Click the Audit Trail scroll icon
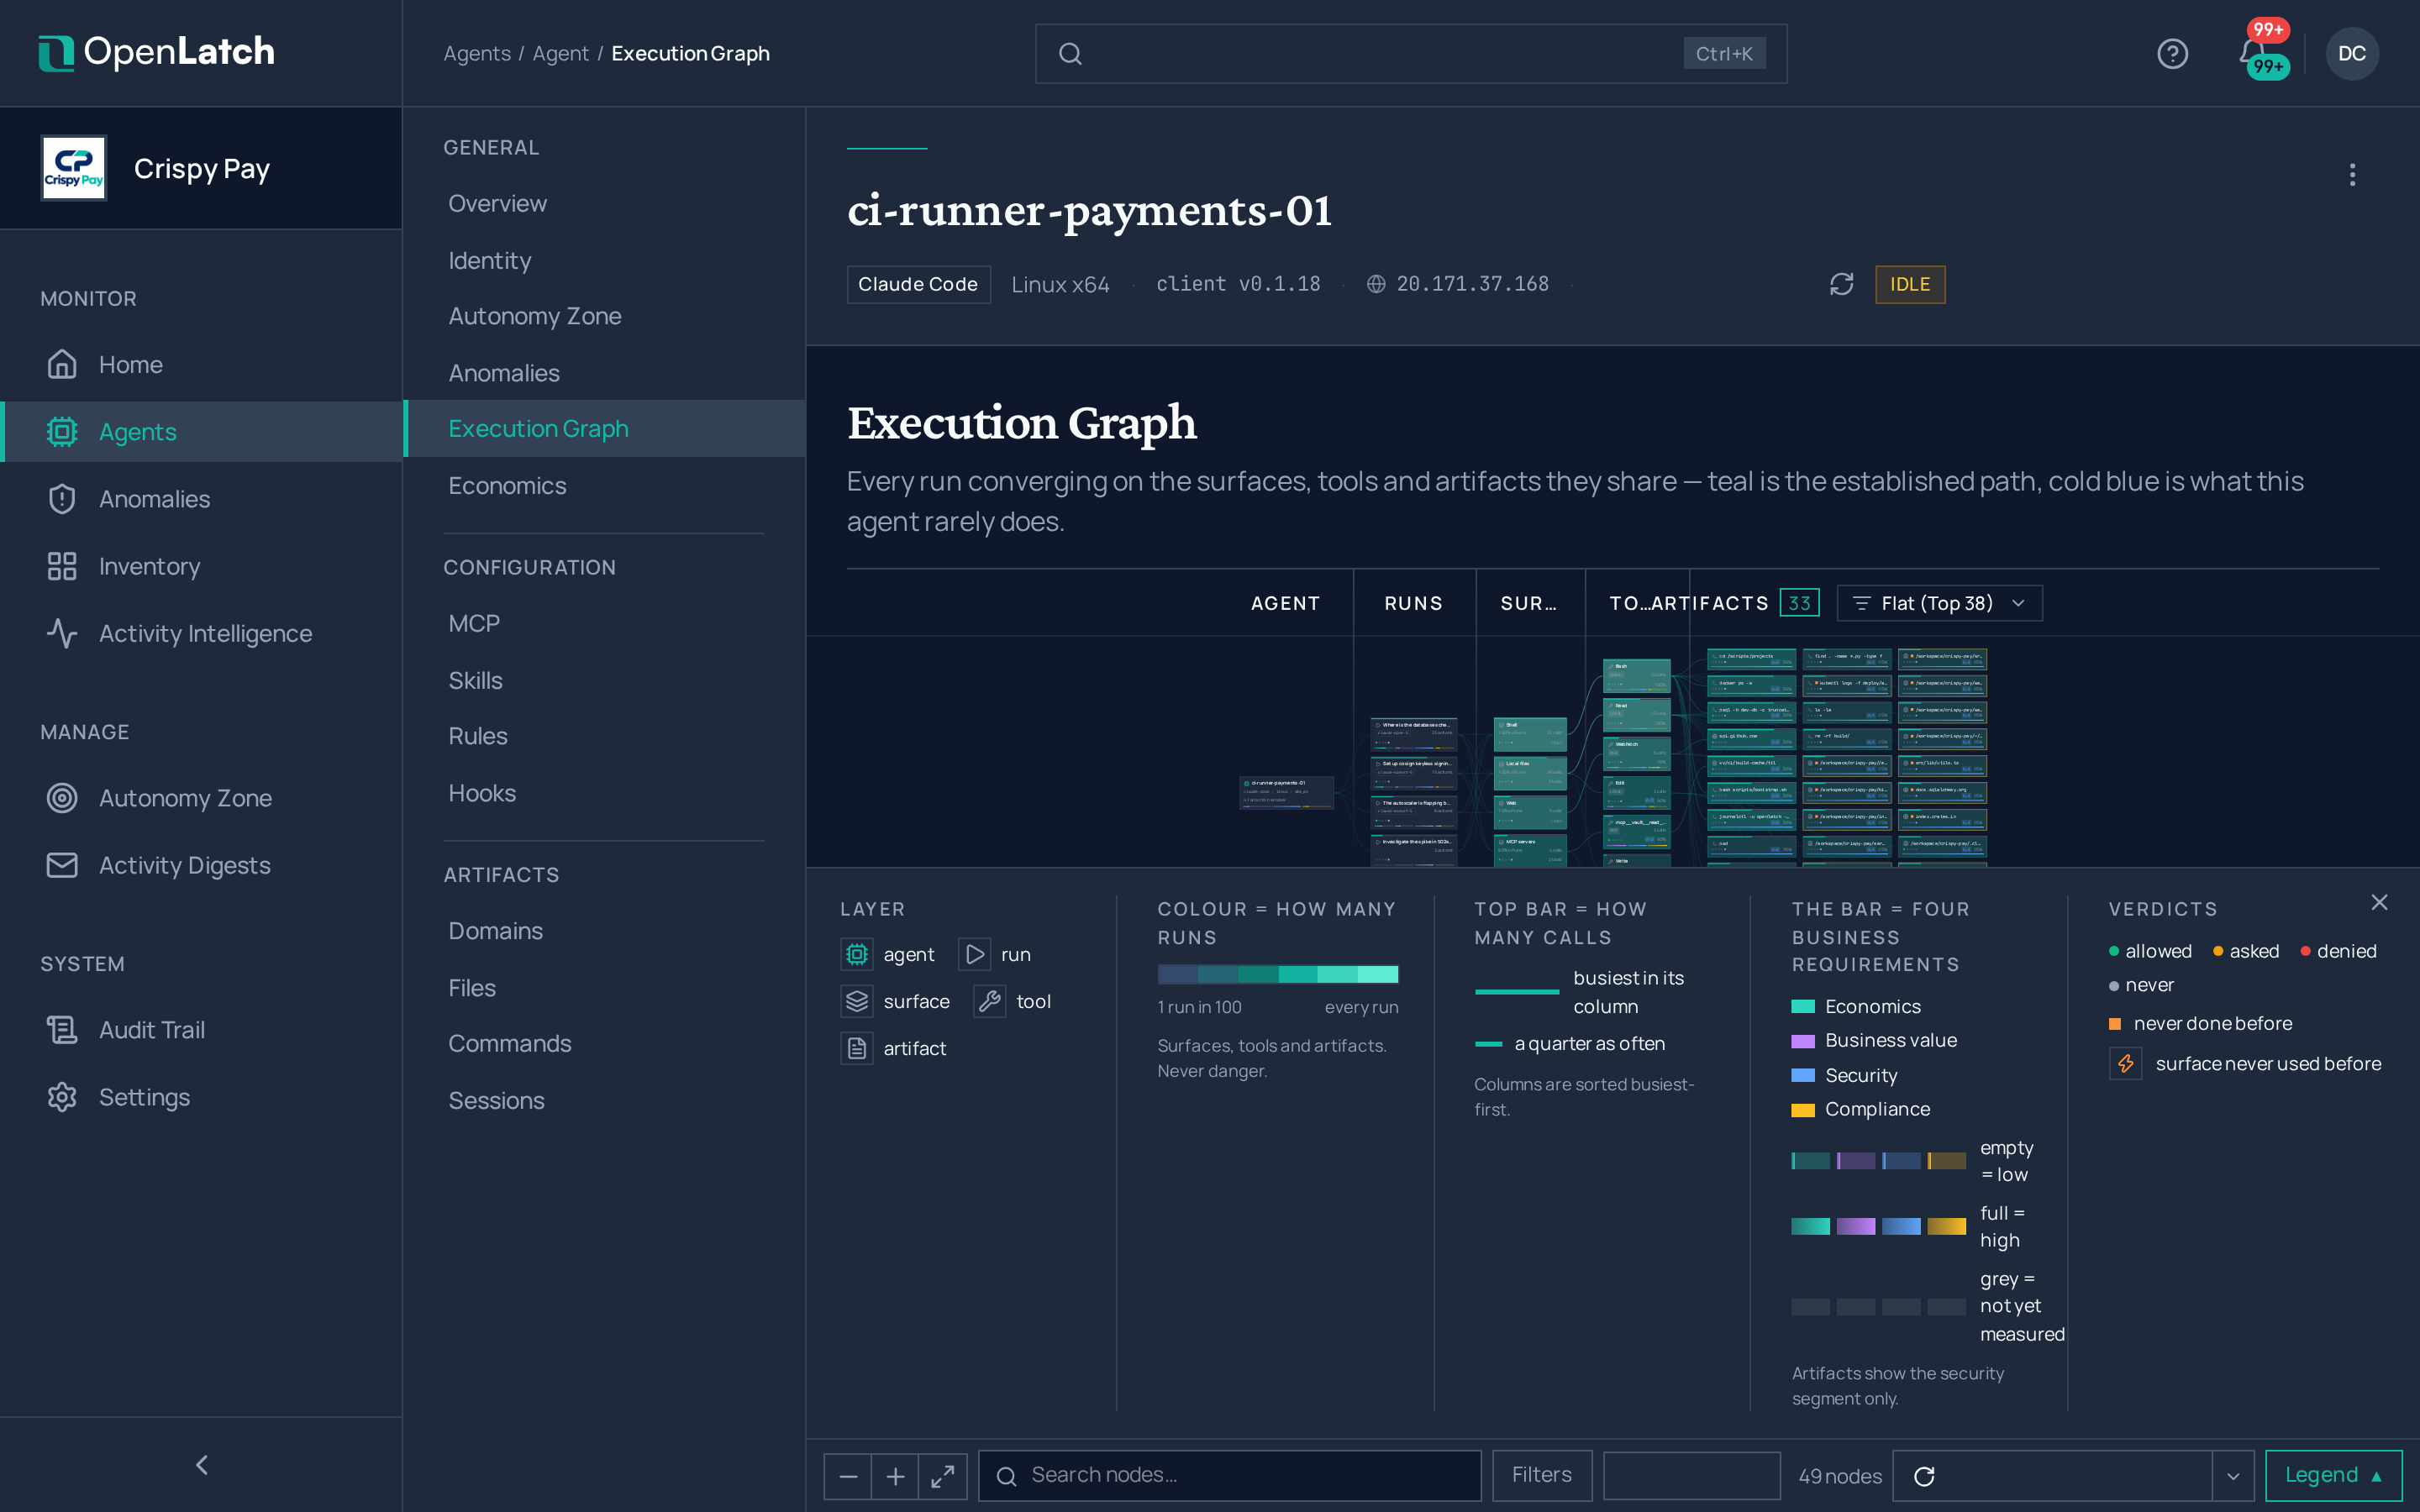The height and width of the screenshot is (1512, 2420). [x=62, y=1029]
